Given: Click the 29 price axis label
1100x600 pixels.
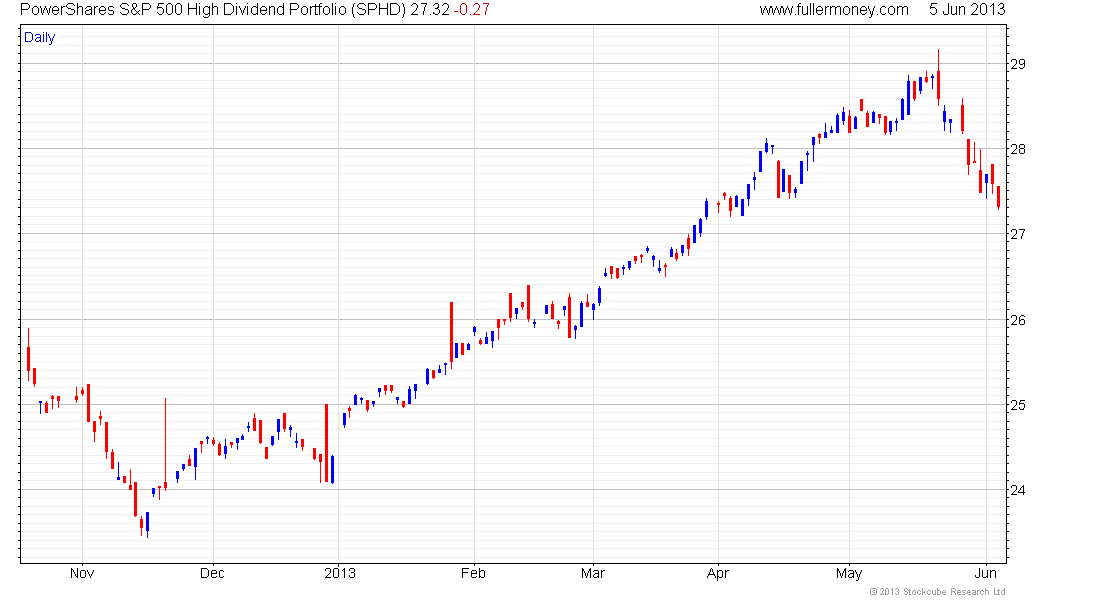Looking at the screenshot, I should coord(1017,65).
